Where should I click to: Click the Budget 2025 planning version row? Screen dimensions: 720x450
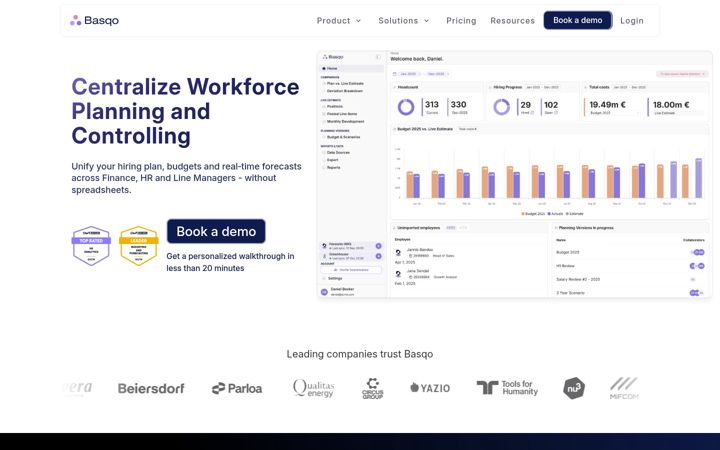[630, 252]
